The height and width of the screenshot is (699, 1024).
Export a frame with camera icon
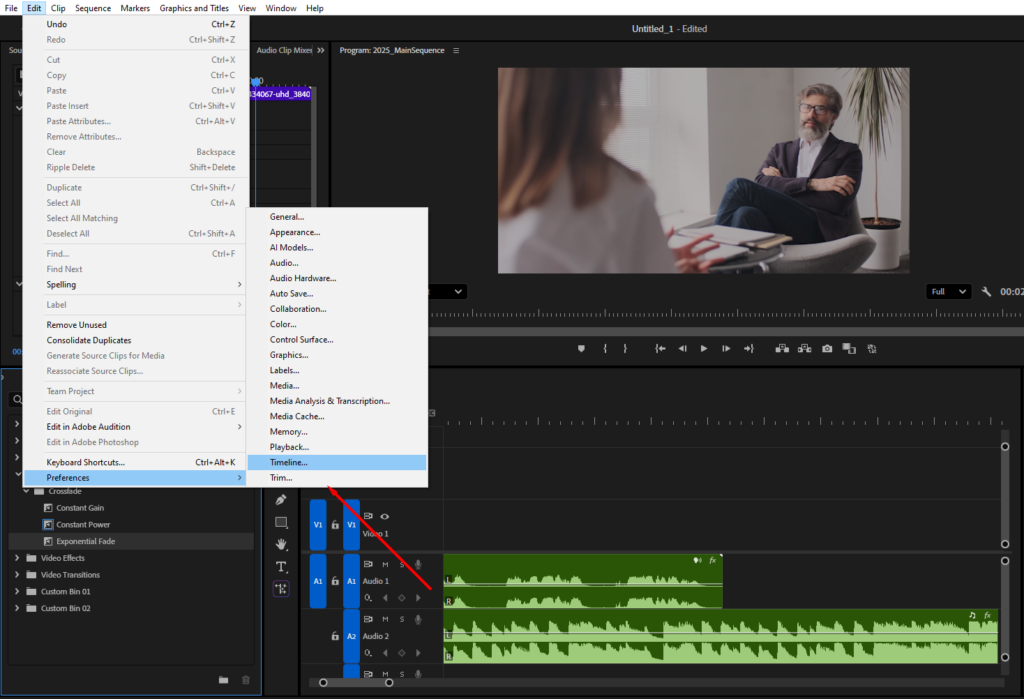827,349
